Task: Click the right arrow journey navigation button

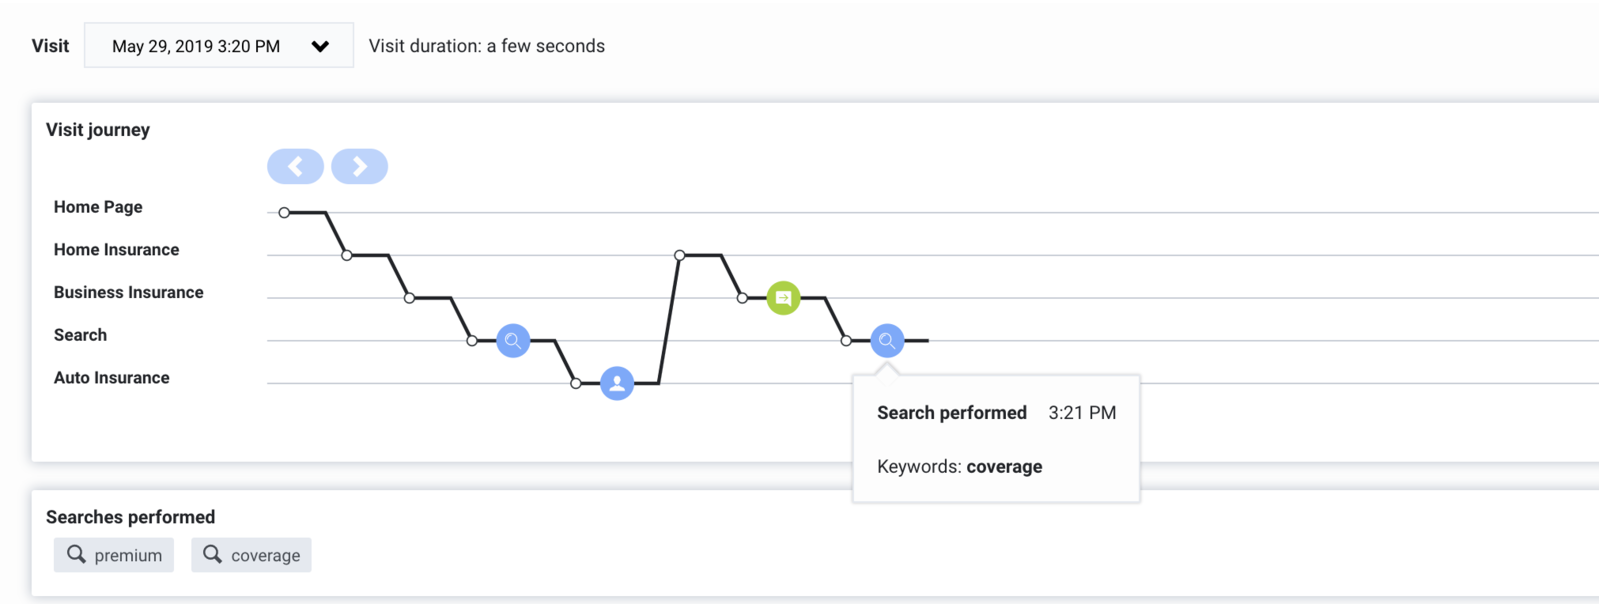Action: pyautogui.click(x=360, y=166)
